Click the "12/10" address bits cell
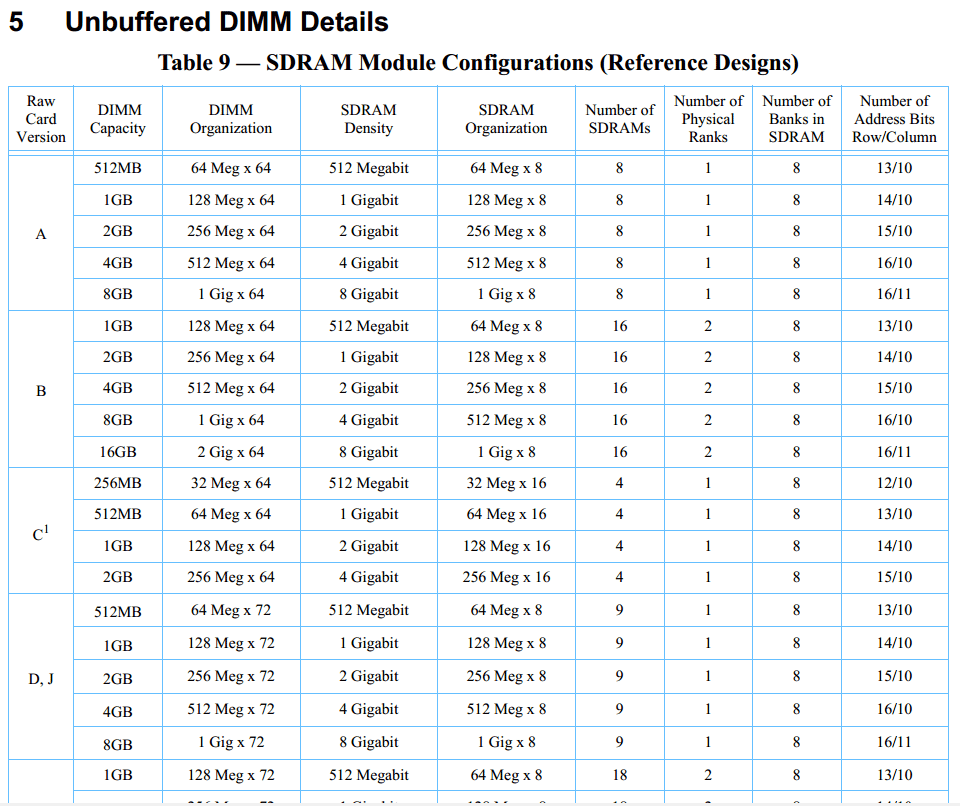 (x=894, y=483)
